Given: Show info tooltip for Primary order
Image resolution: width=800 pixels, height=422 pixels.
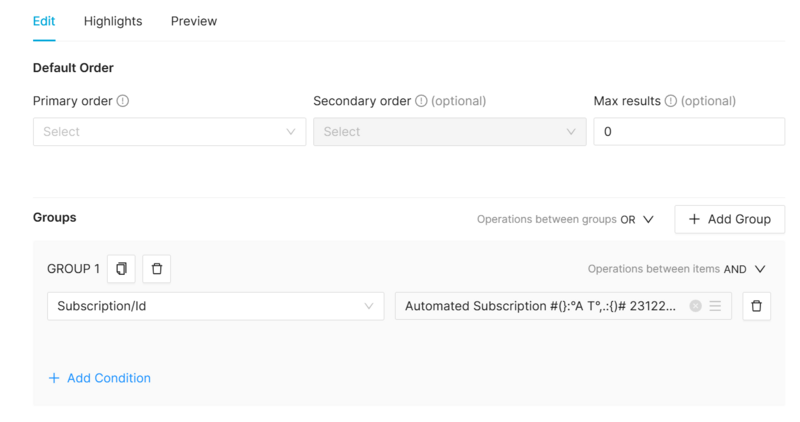Looking at the screenshot, I should point(123,101).
